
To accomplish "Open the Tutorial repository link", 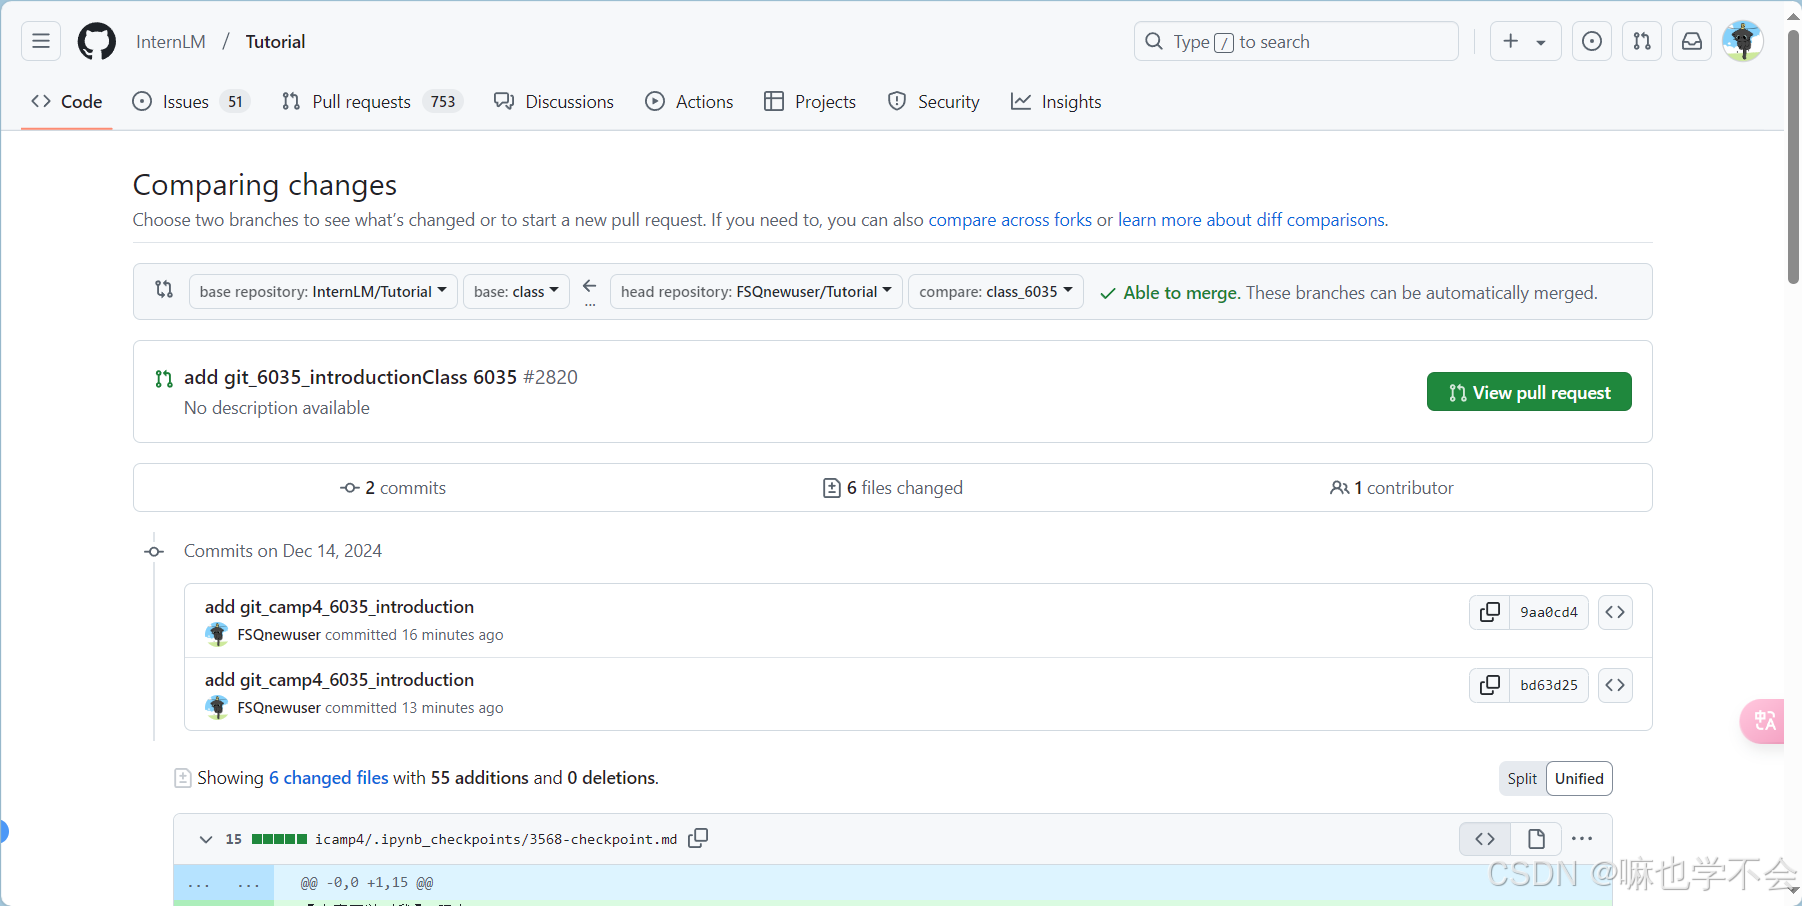I will tap(275, 42).
